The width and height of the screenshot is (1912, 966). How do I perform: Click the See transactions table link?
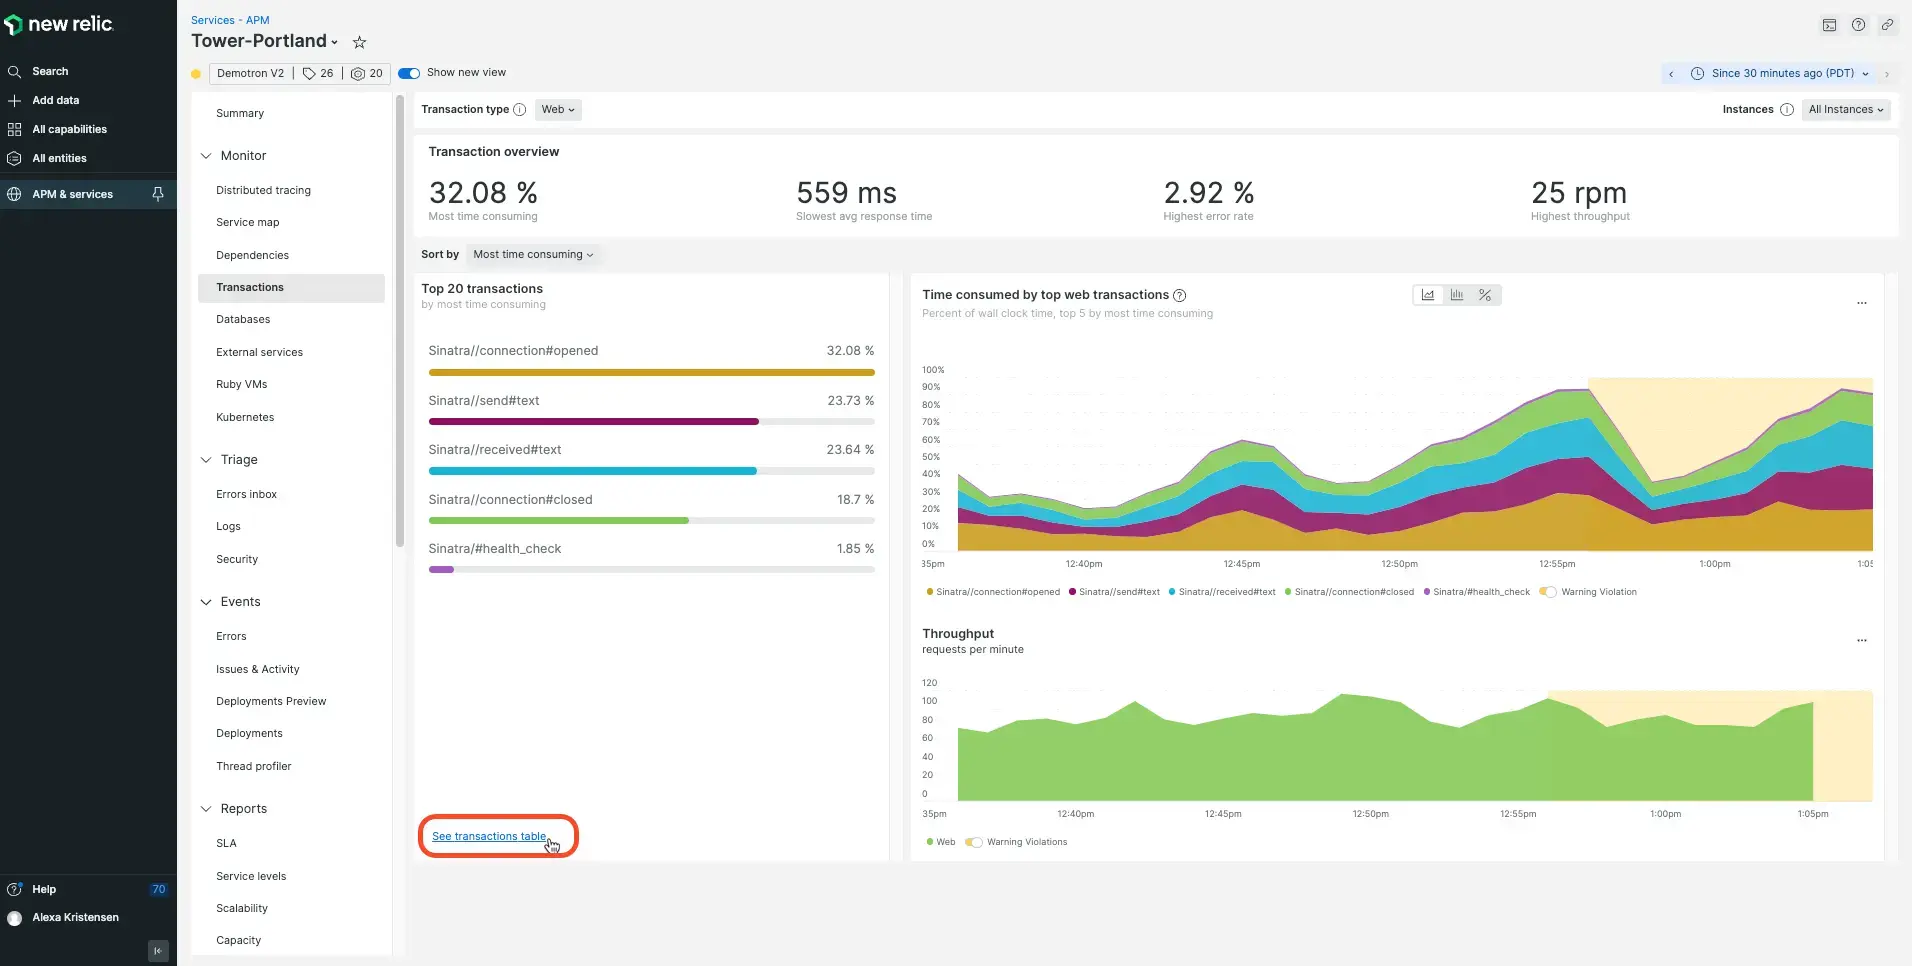pos(489,836)
